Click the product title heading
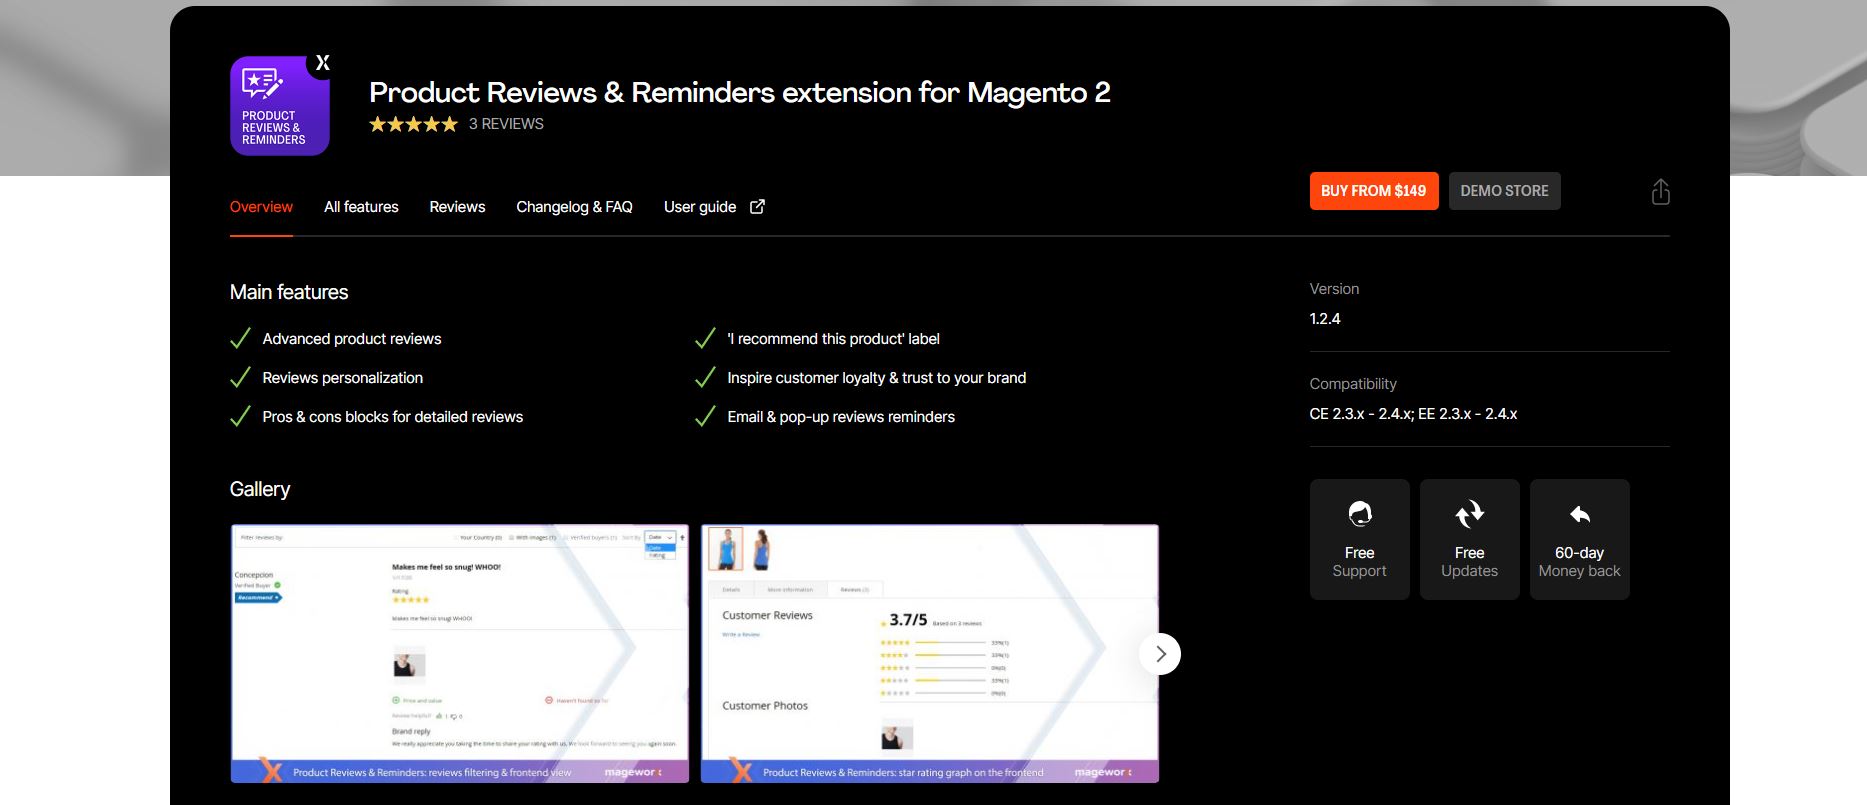This screenshot has width=1867, height=805. (x=740, y=92)
